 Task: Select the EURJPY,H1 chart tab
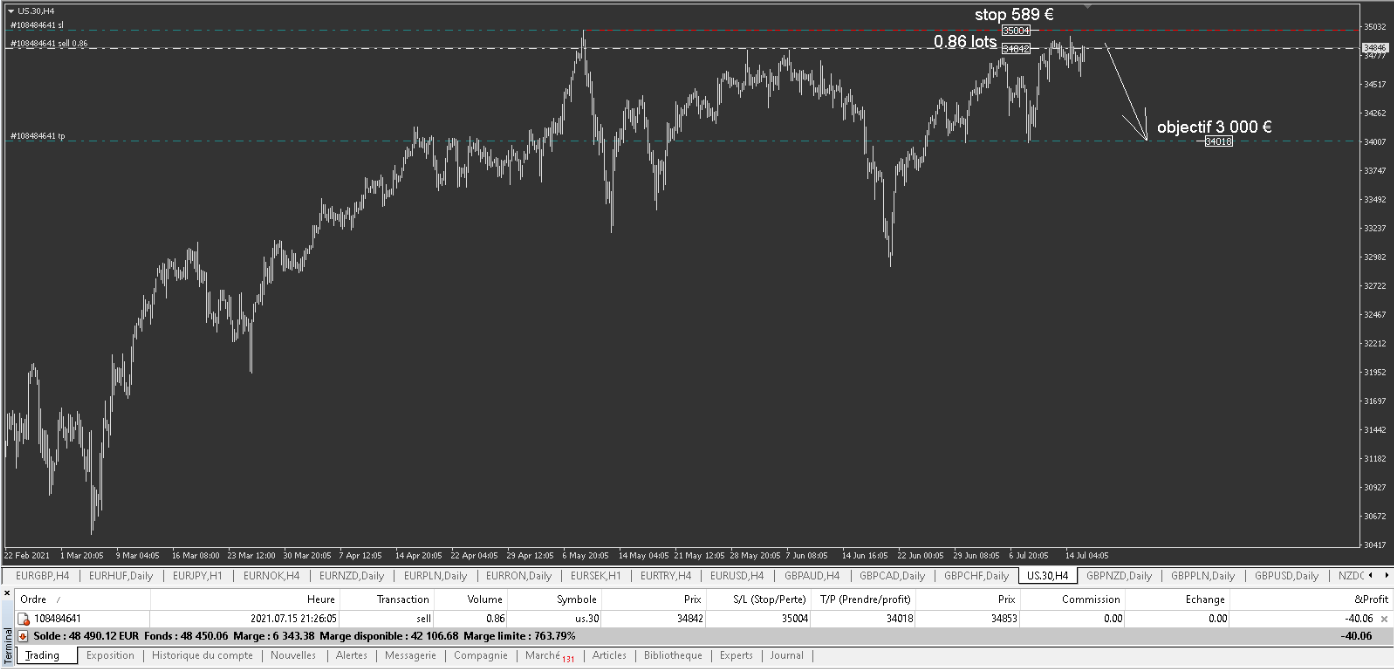[197, 576]
